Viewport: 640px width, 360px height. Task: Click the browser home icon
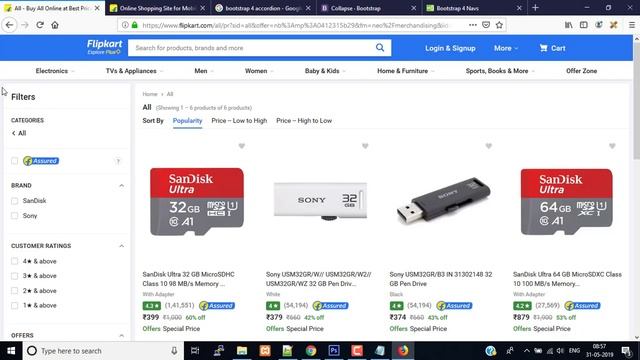(x=55, y=25)
